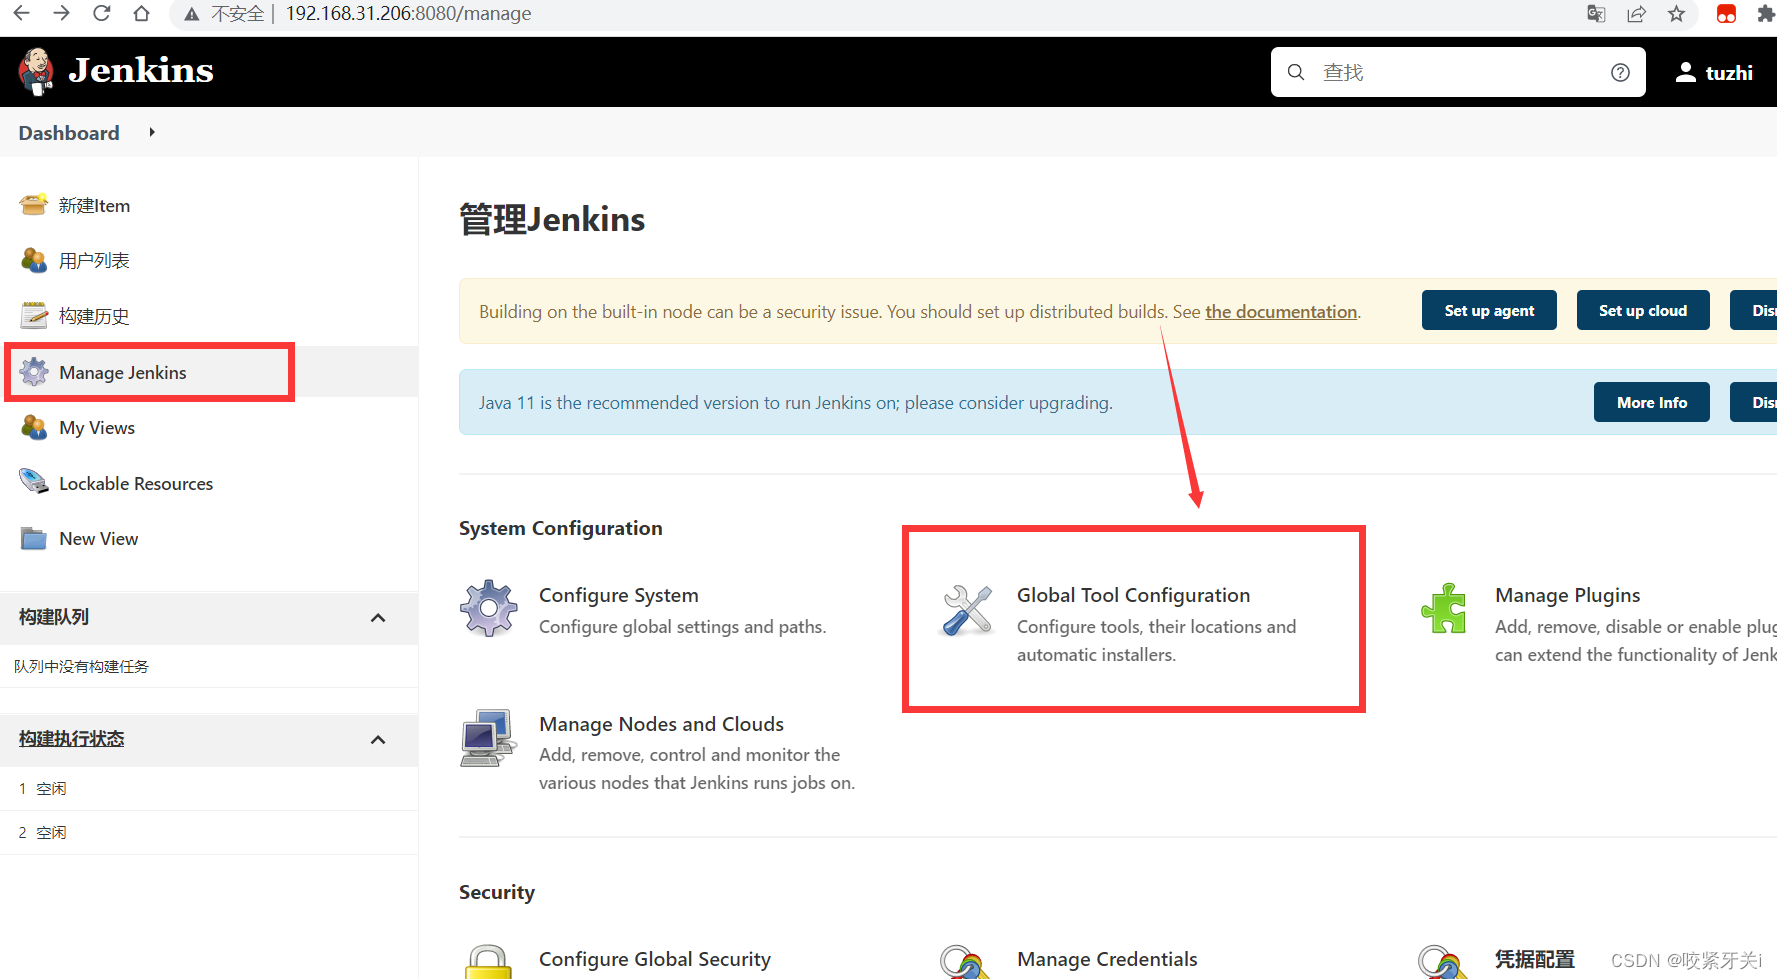Click the Set up cloud button
The width and height of the screenshot is (1777, 979).
tap(1643, 310)
